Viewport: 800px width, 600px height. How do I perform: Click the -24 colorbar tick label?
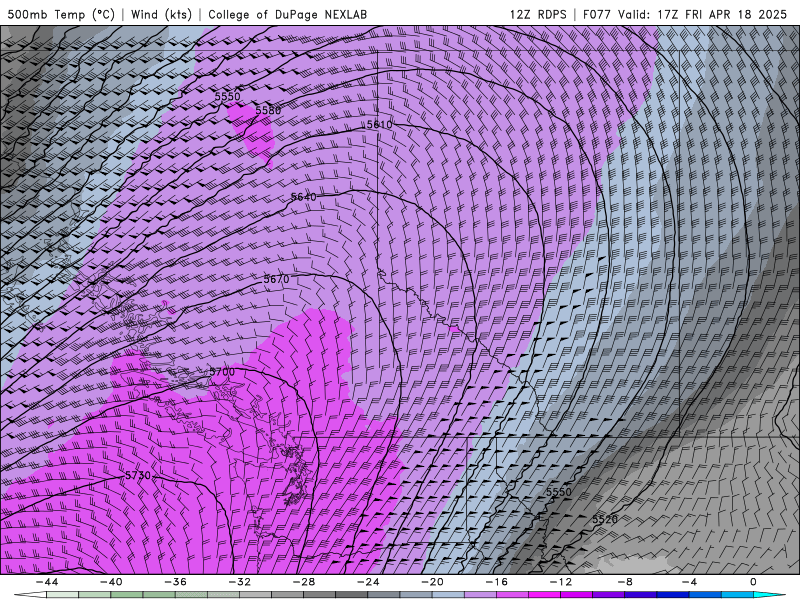pyautogui.click(x=368, y=582)
